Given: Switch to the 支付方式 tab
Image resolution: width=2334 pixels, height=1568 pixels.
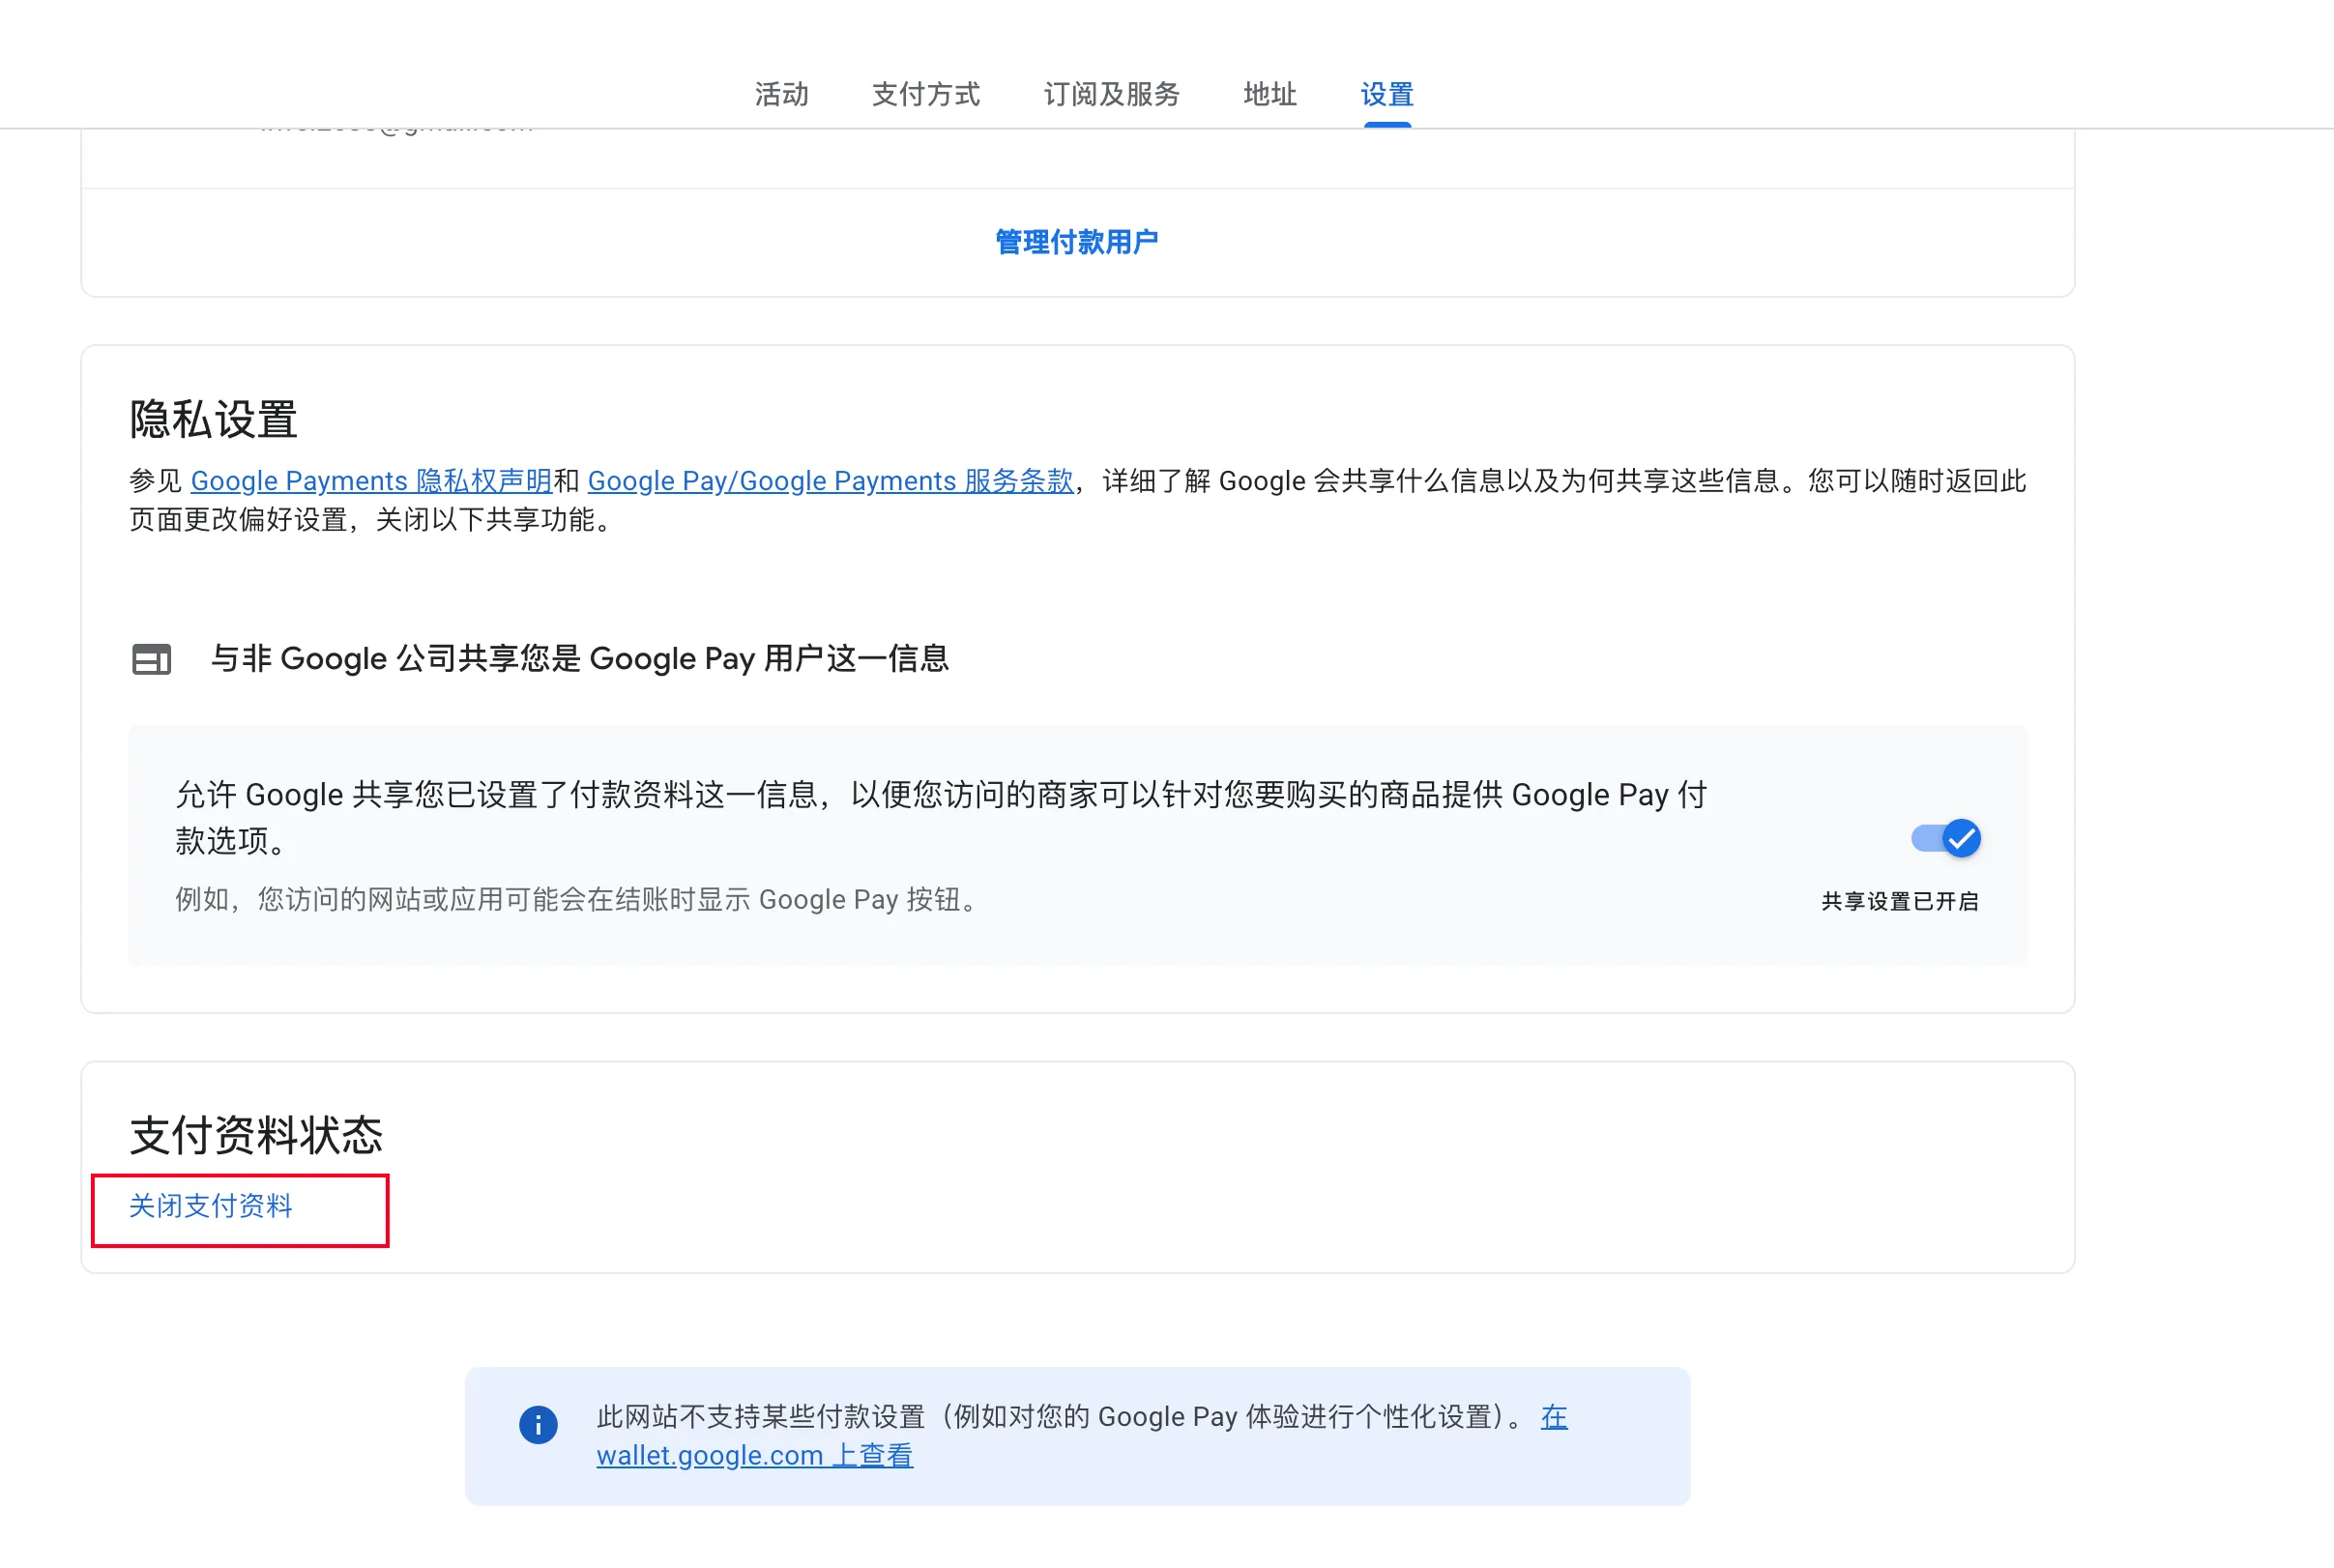Looking at the screenshot, I should point(925,94).
